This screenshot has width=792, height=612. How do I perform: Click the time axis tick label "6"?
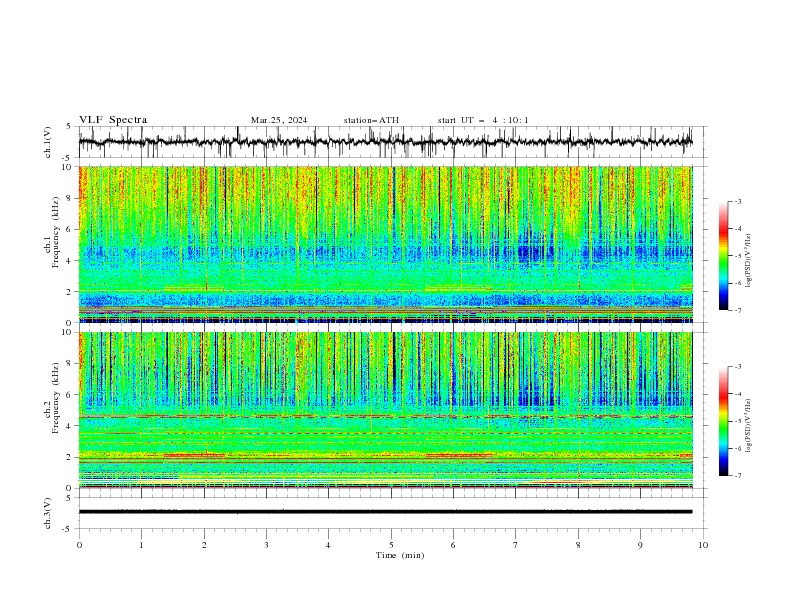pyautogui.click(x=453, y=545)
